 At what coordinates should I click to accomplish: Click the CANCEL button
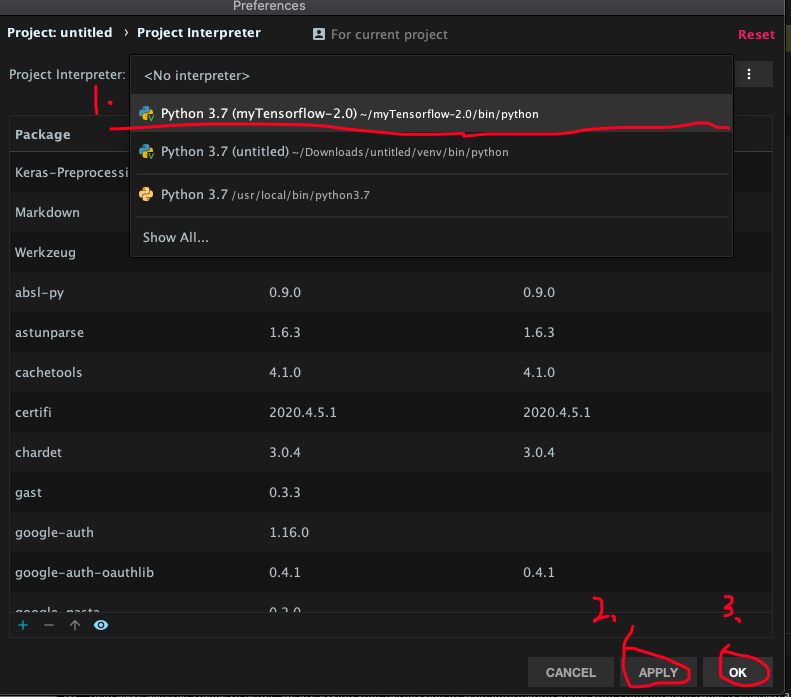571,672
